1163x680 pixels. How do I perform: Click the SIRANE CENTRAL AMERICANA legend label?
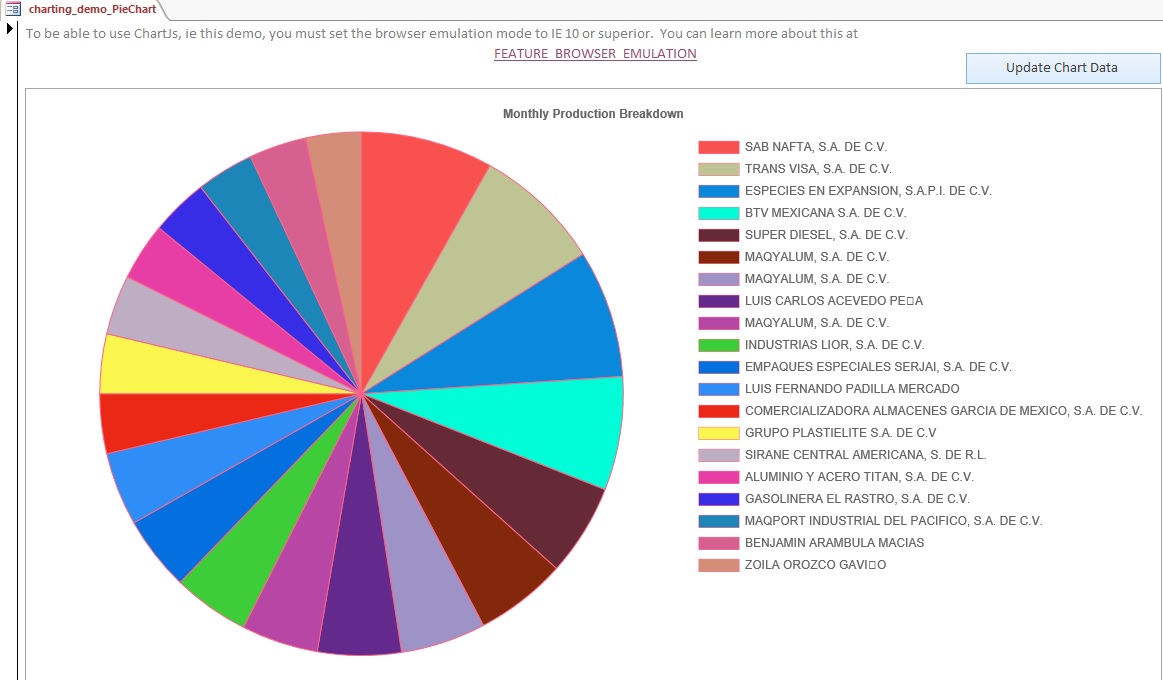[x=866, y=455]
